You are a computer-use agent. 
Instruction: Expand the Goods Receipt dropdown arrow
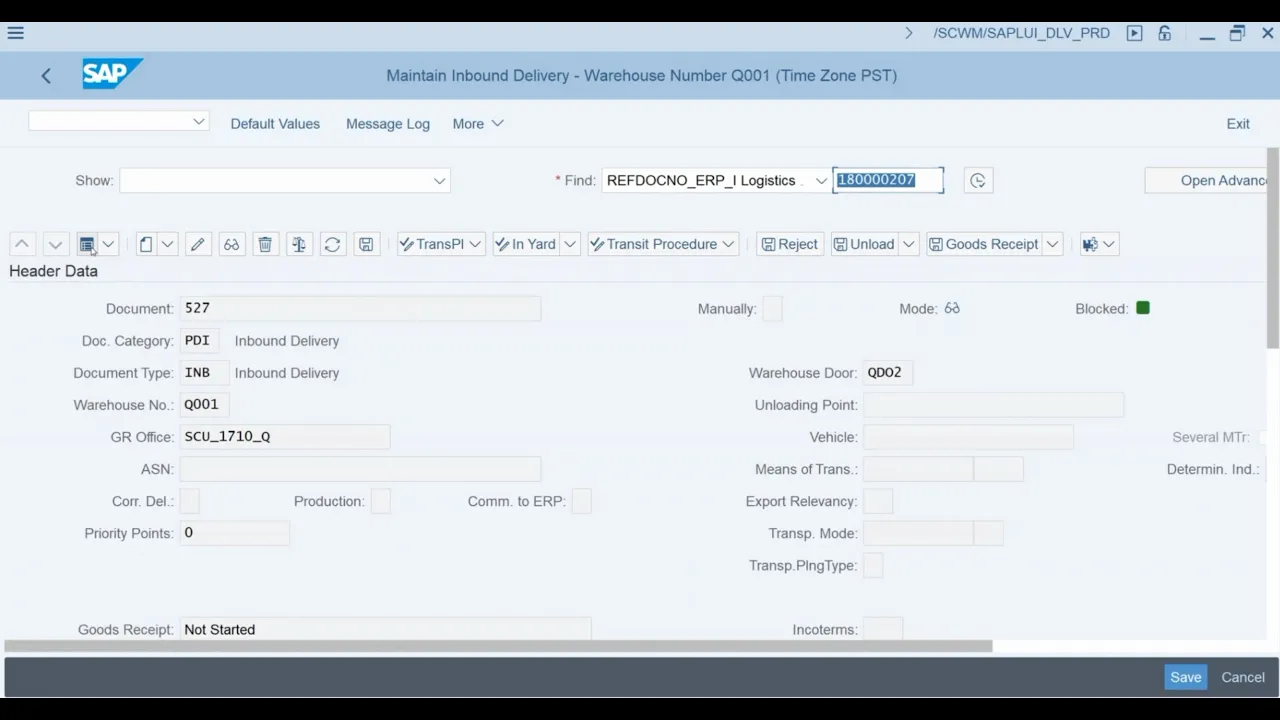(1052, 244)
